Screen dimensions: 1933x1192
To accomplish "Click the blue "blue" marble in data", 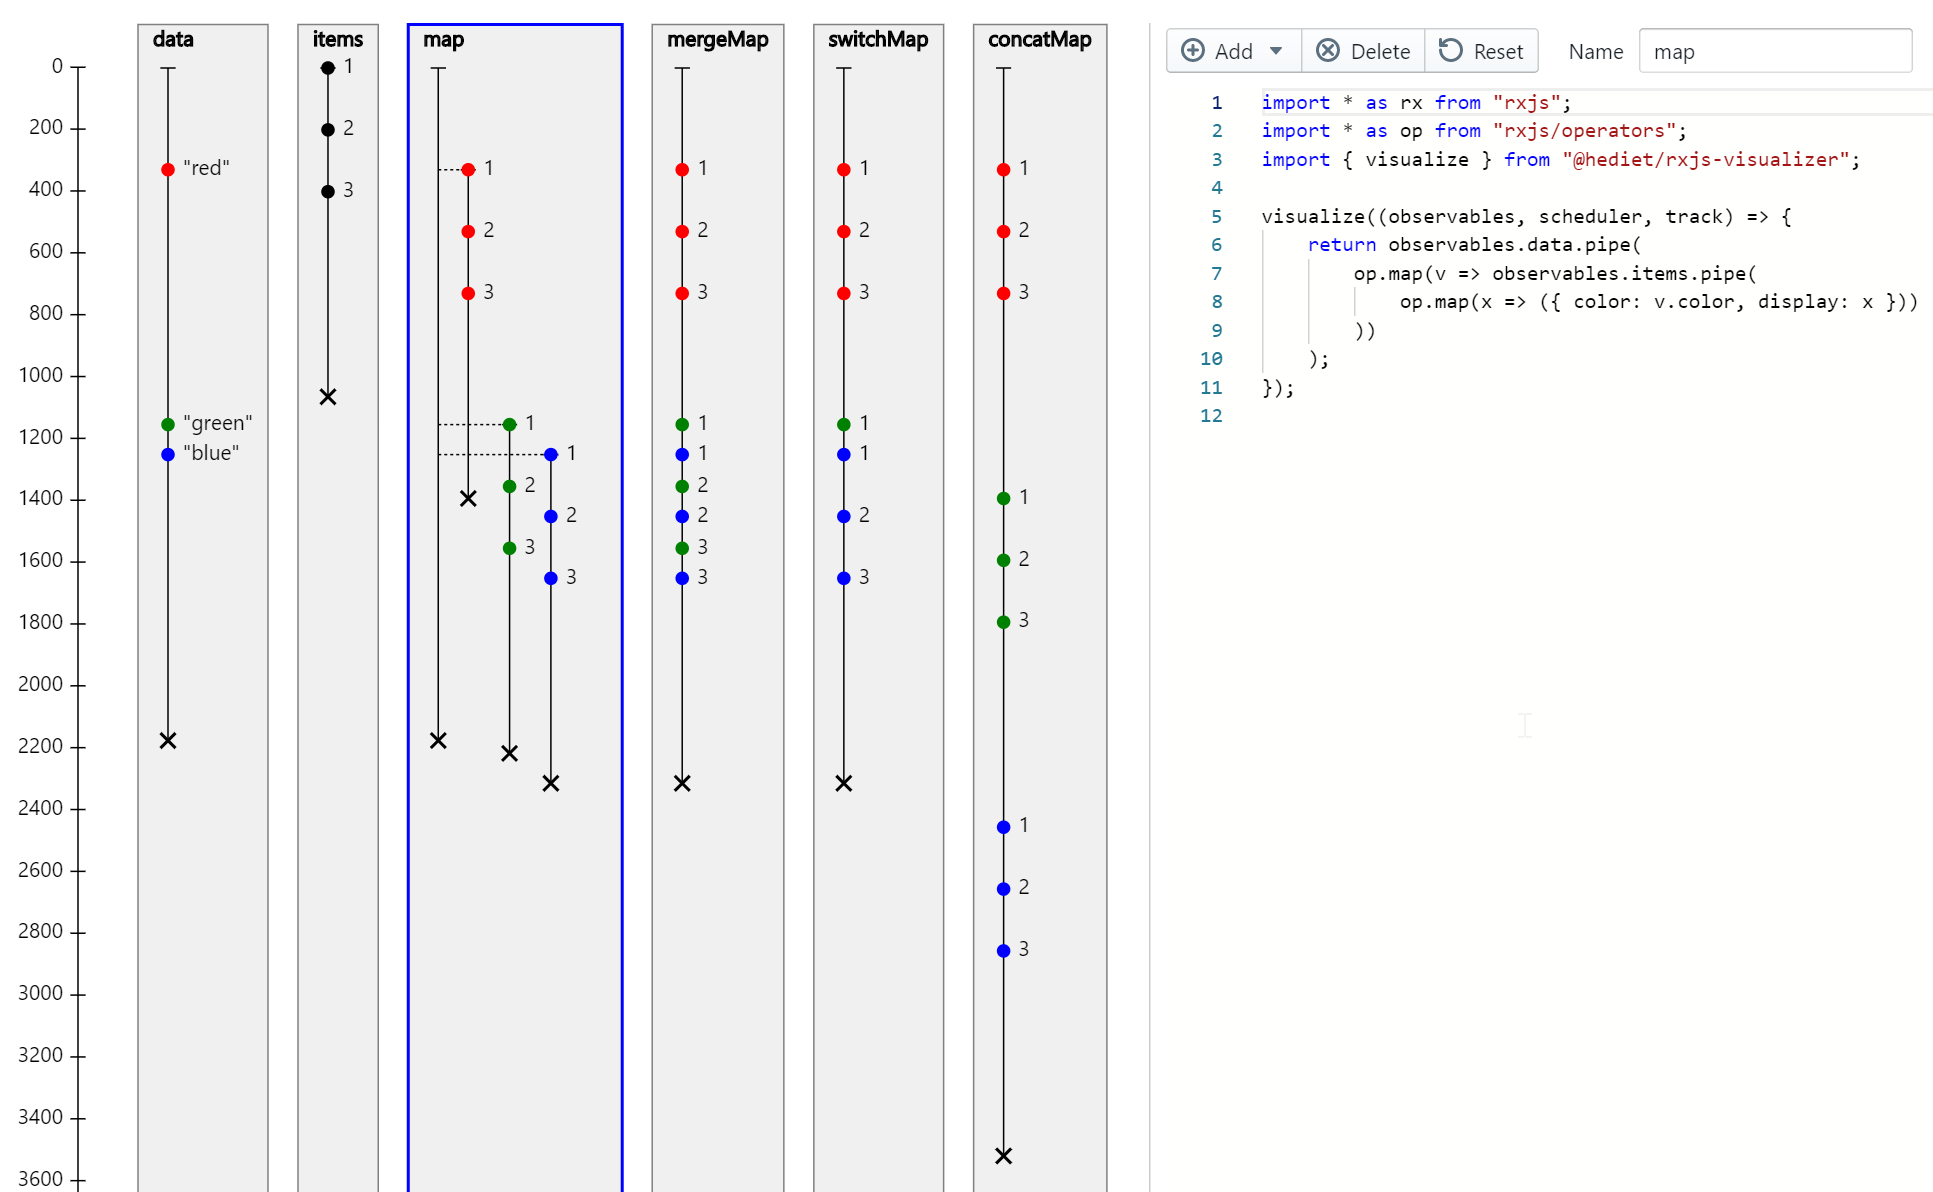I will coord(168,455).
